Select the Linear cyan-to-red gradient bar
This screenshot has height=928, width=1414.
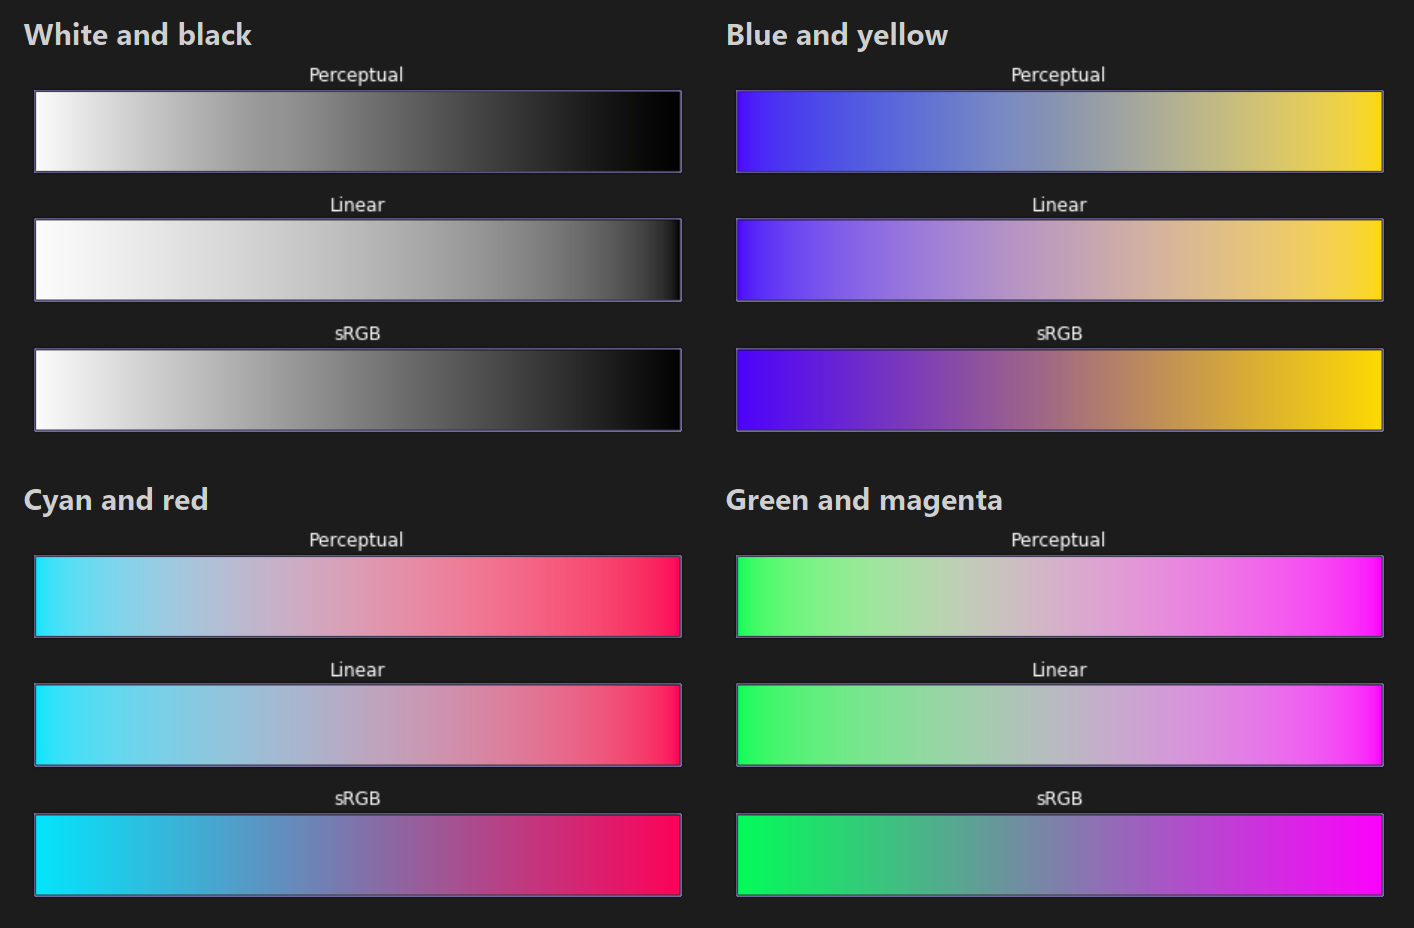click(x=357, y=724)
